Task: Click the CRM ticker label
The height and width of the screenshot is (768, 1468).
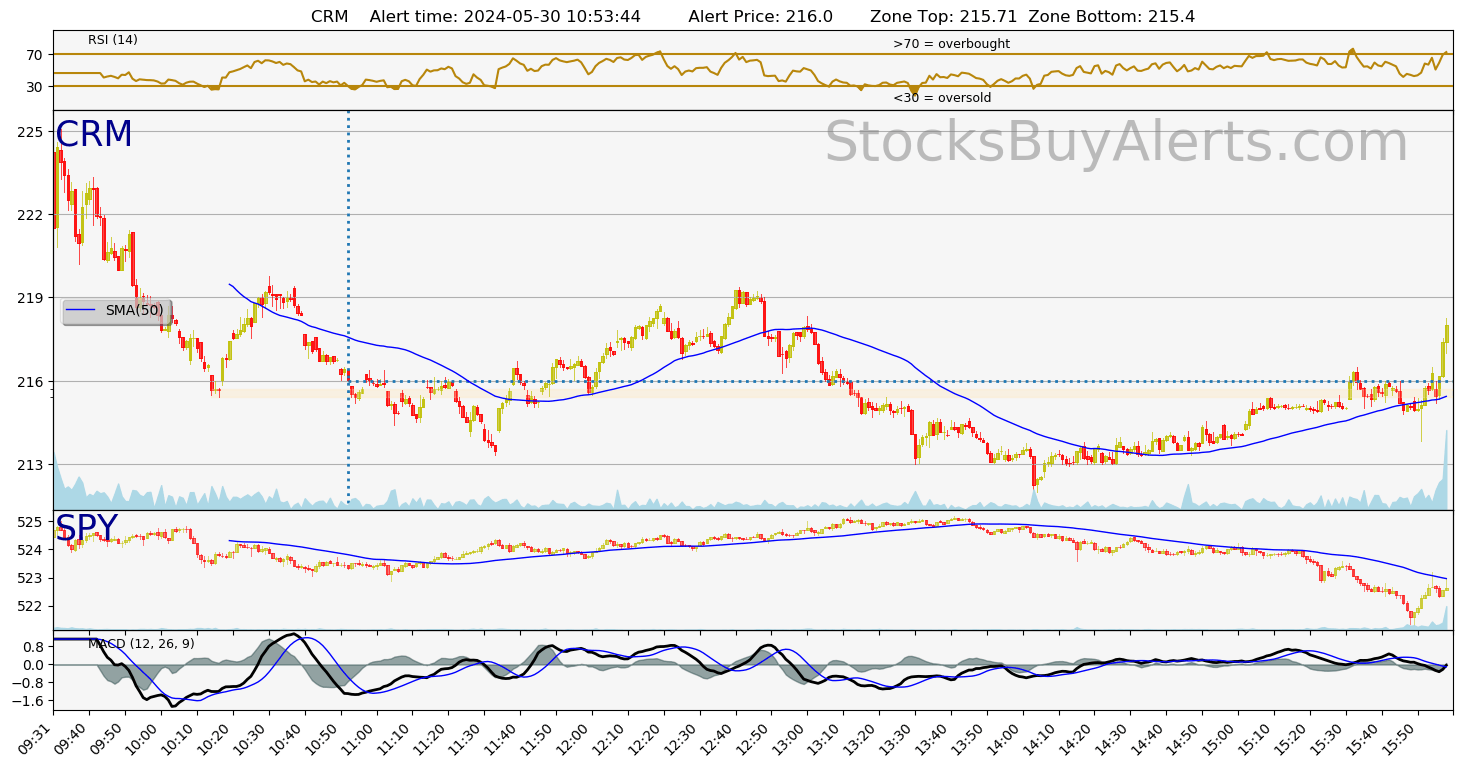Action: 94,135
